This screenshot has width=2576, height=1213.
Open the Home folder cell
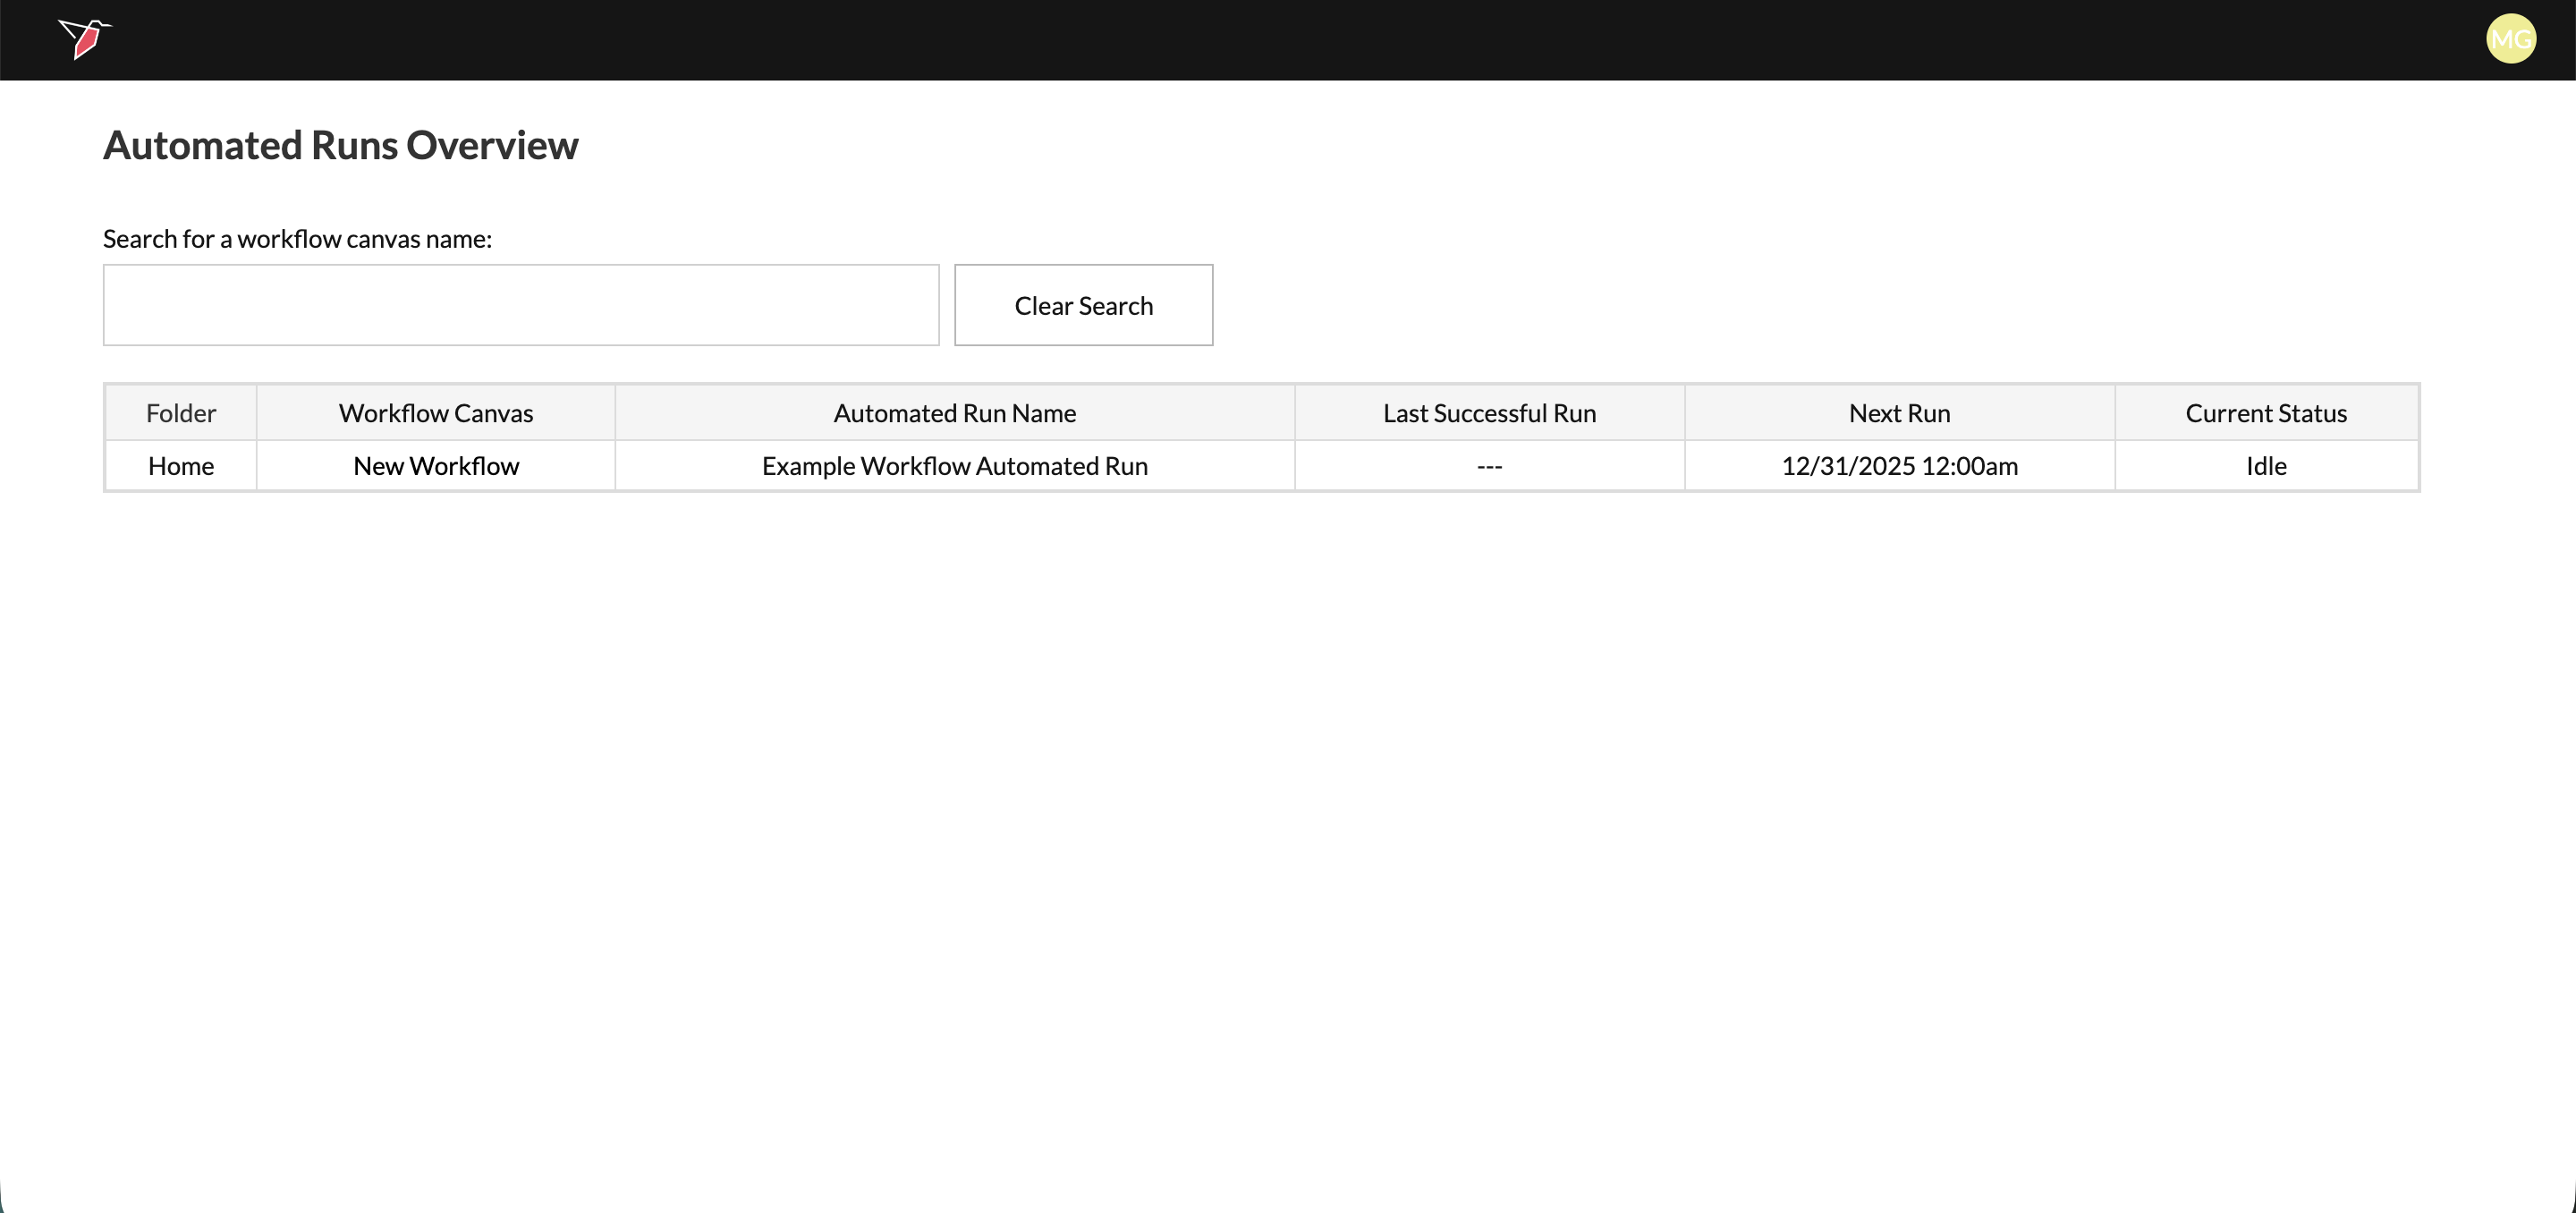[181, 466]
